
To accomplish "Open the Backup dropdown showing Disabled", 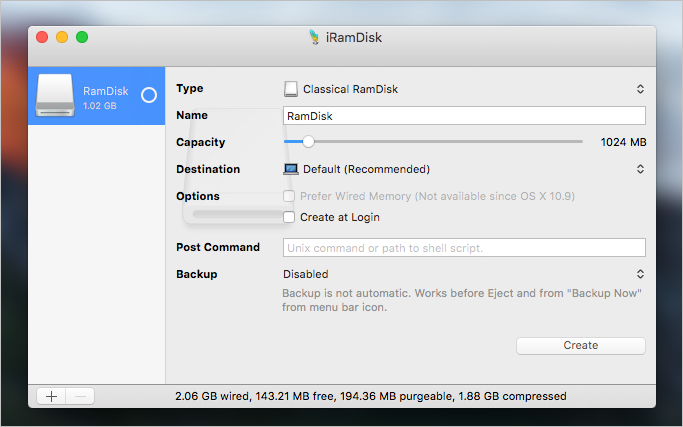I will pyautogui.click(x=464, y=274).
